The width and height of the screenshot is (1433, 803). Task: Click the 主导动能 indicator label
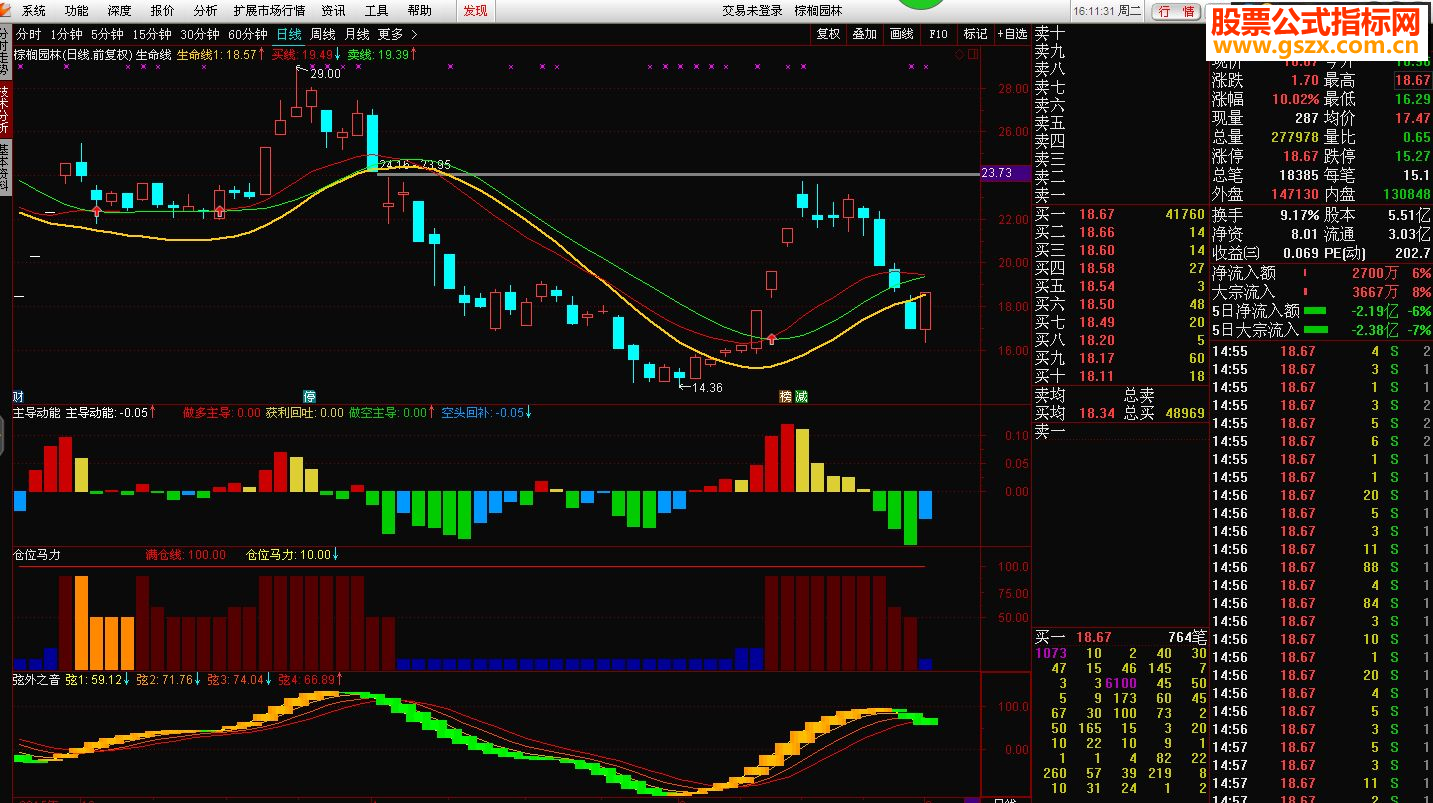tap(36, 412)
